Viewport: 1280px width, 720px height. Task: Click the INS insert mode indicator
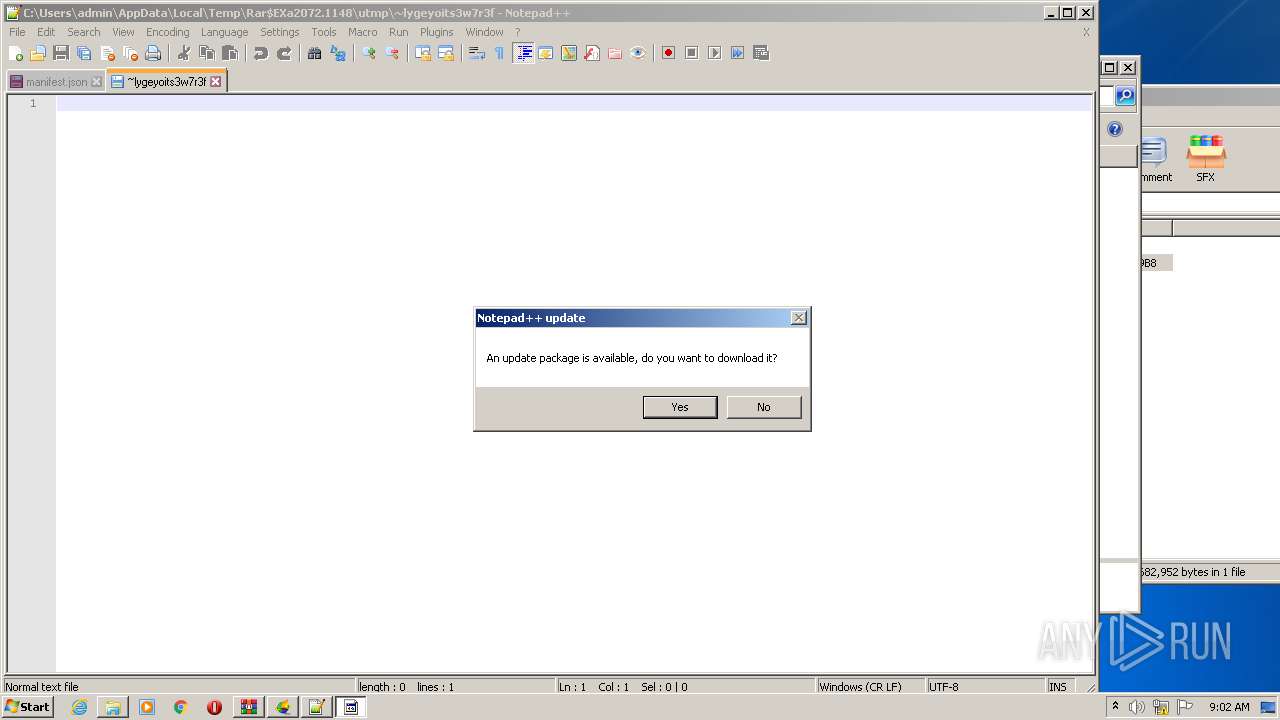(1058, 687)
